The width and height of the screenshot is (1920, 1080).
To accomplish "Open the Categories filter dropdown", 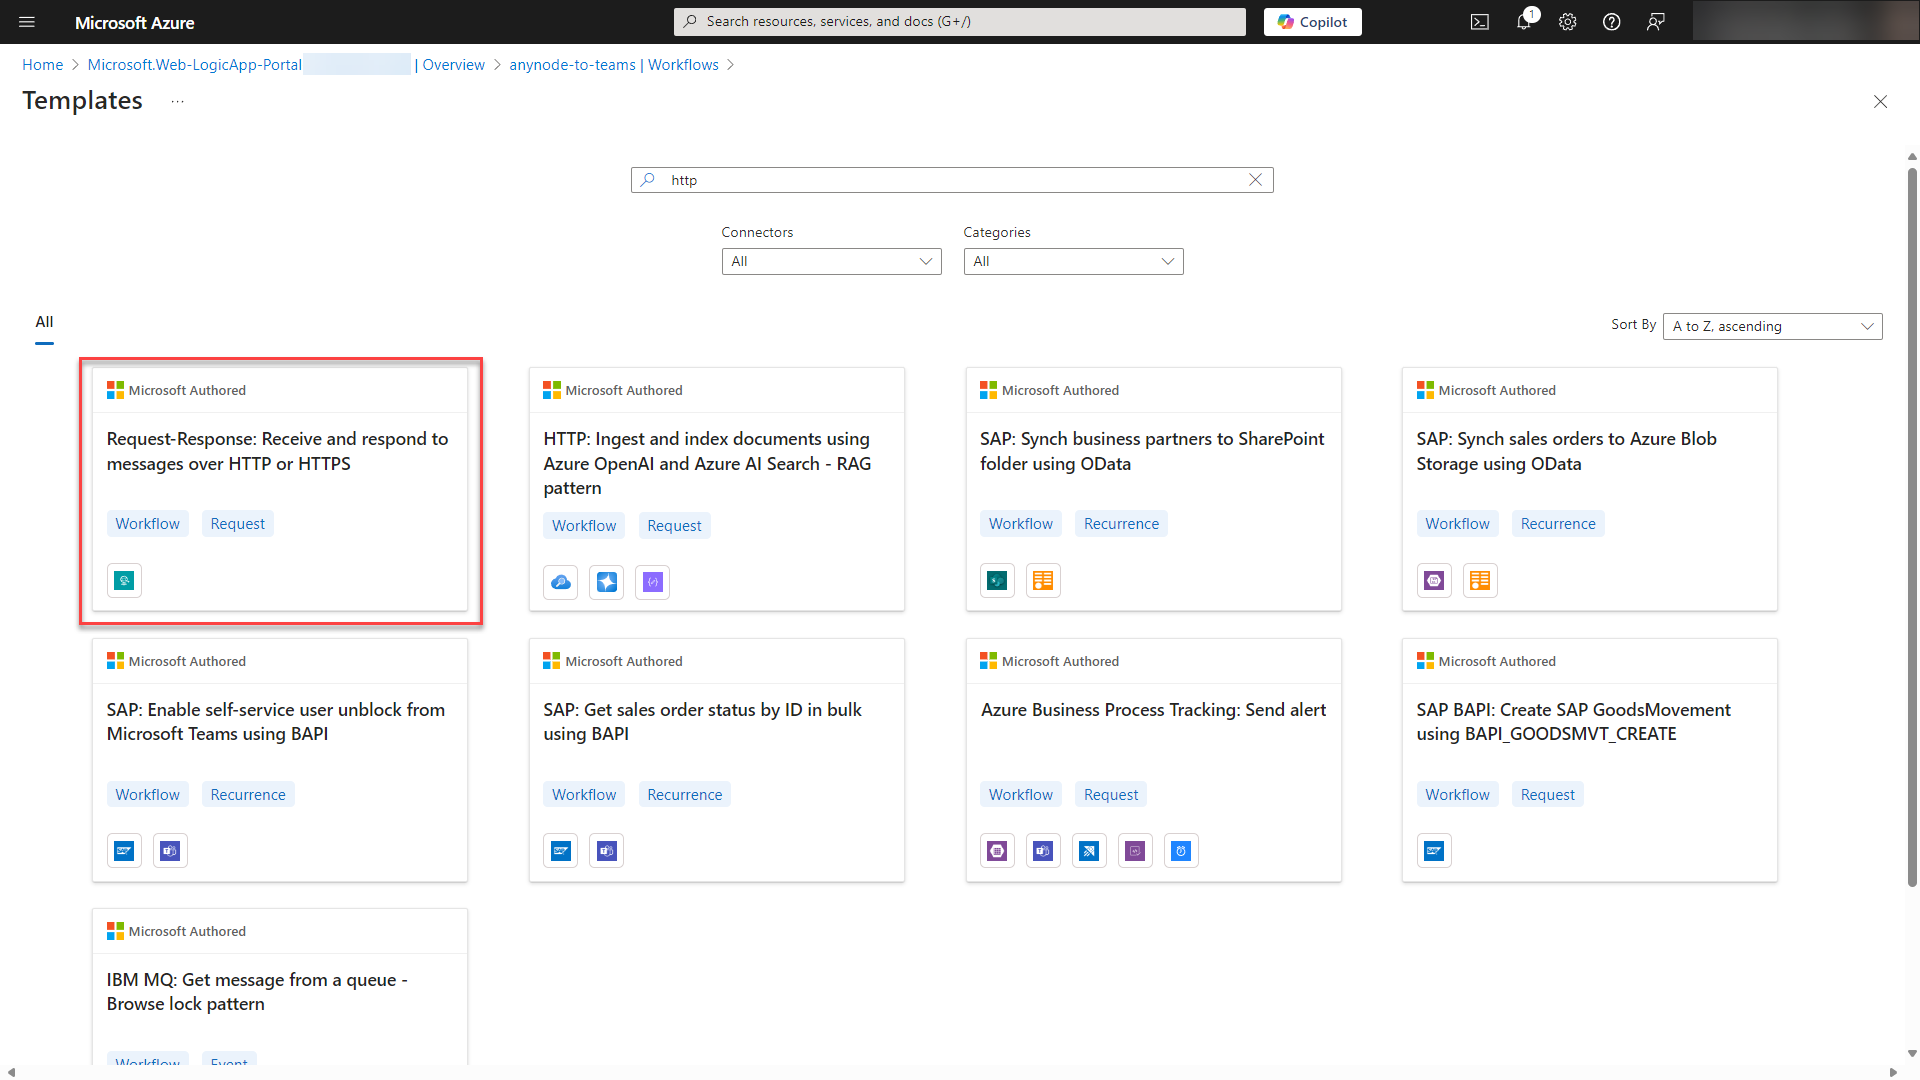I will 1073,261.
